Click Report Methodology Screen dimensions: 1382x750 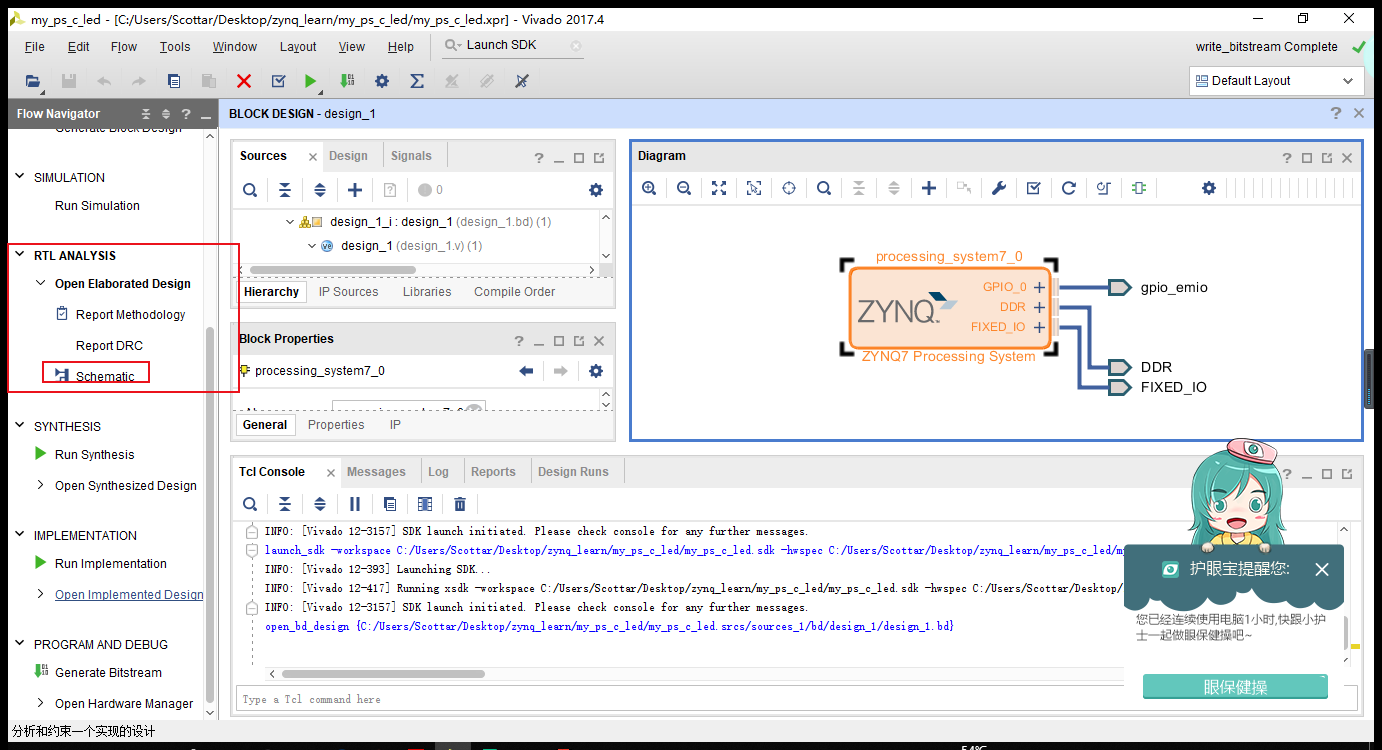click(131, 314)
